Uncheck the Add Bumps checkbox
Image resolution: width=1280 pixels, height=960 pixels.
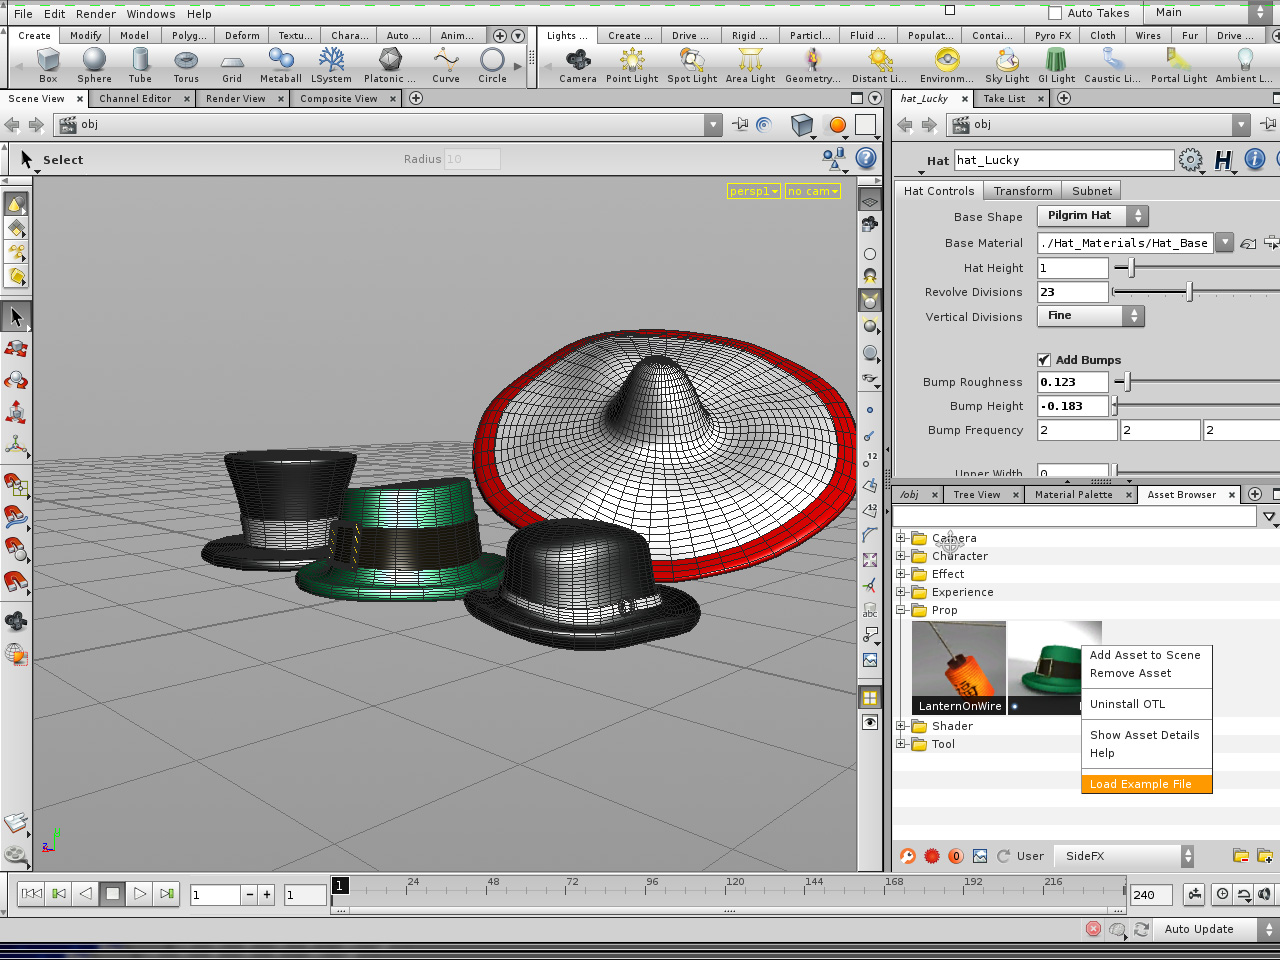1044,360
